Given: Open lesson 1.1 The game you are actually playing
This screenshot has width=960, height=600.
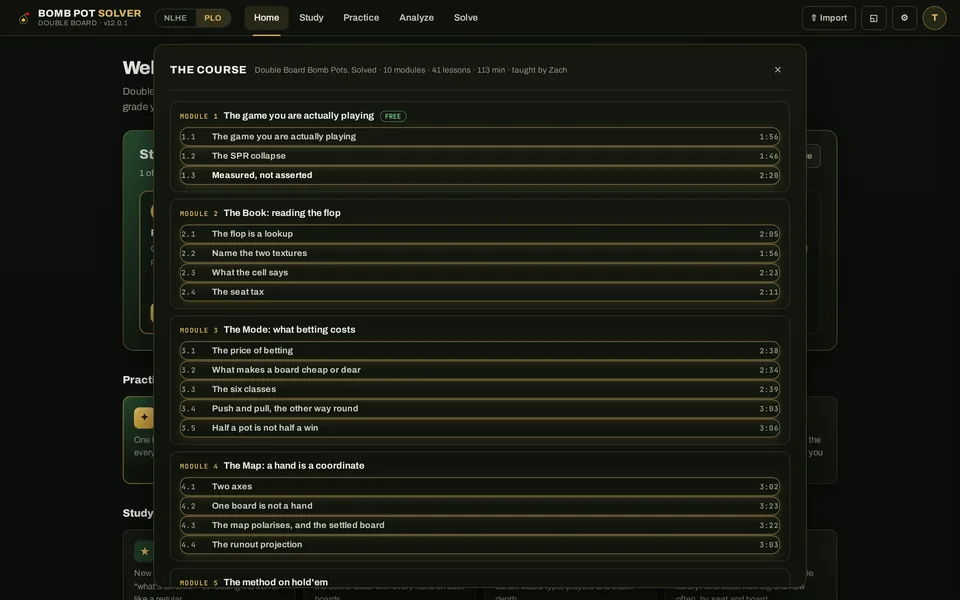Looking at the screenshot, I should tap(479, 137).
